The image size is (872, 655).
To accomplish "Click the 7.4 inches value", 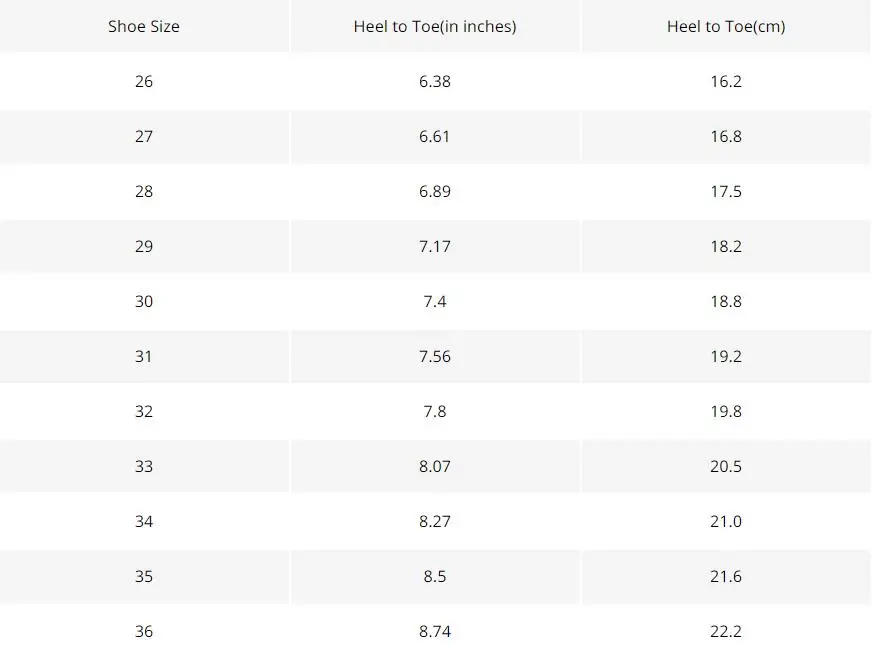I will point(435,301).
